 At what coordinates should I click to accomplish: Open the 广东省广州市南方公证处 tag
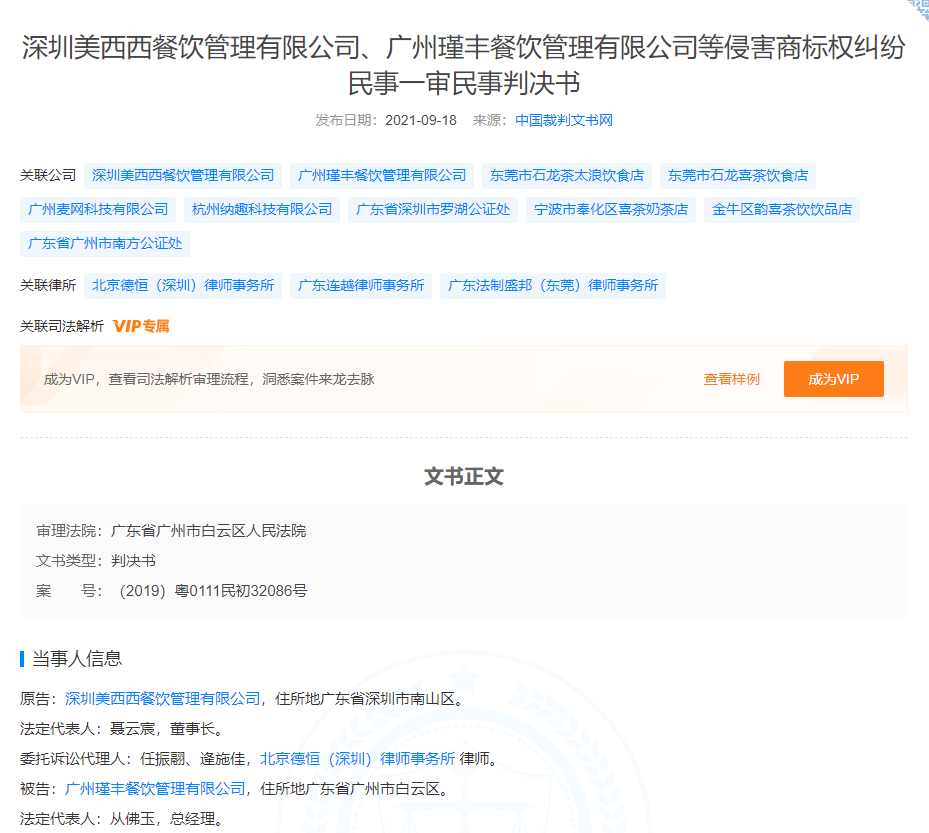click(x=105, y=244)
